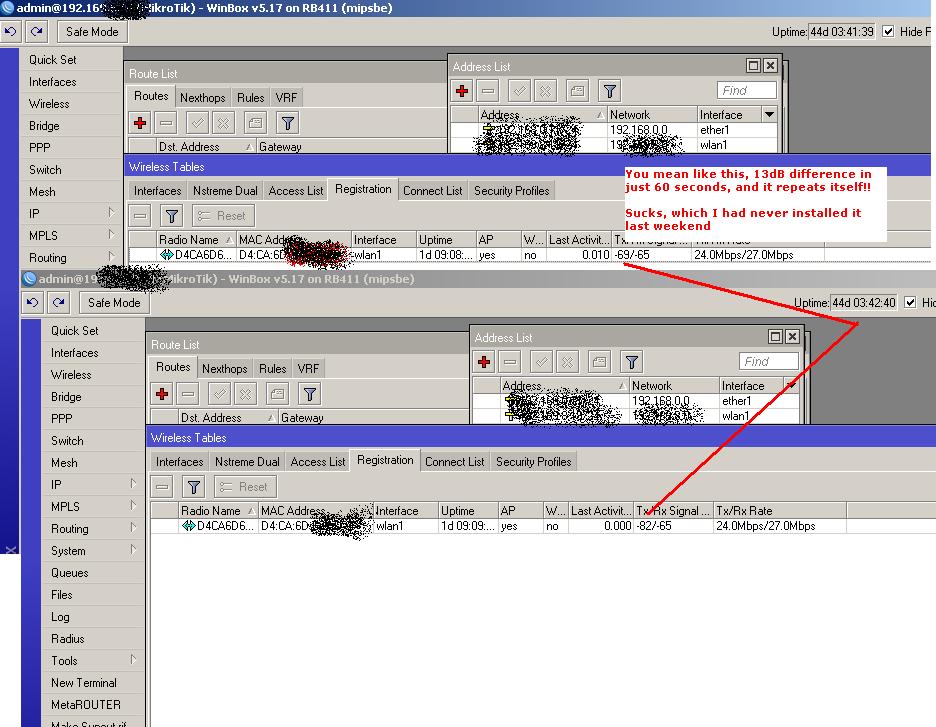Click filter funnel in lower Wireless Tables toolbar

[x=194, y=486]
